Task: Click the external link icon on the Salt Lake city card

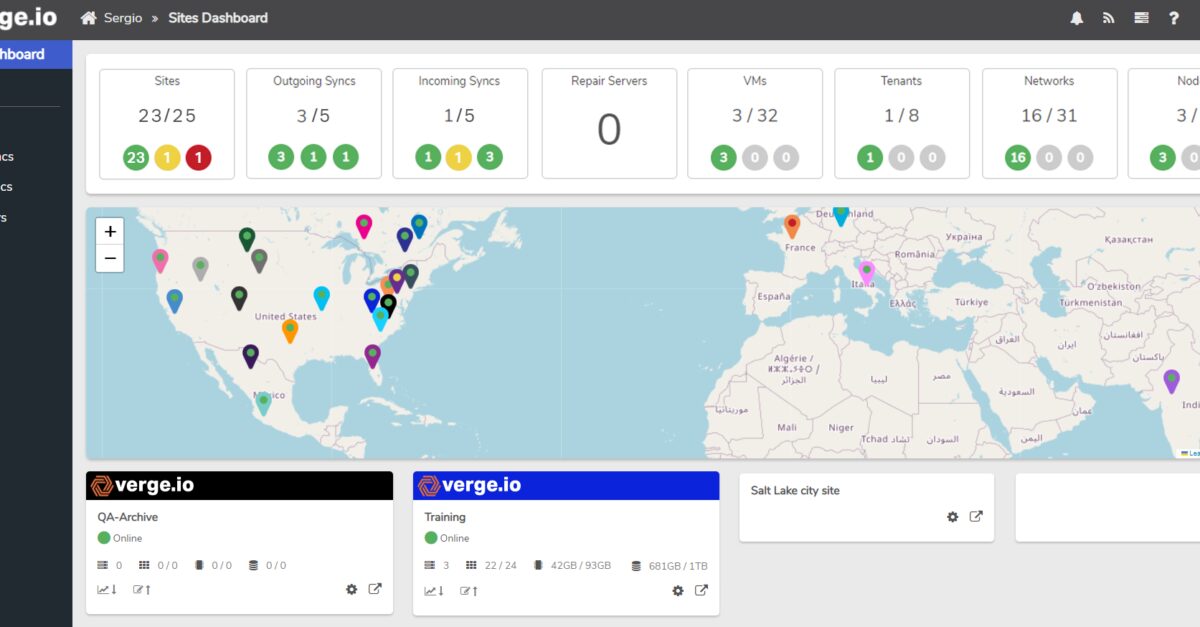Action: (976, 516)
